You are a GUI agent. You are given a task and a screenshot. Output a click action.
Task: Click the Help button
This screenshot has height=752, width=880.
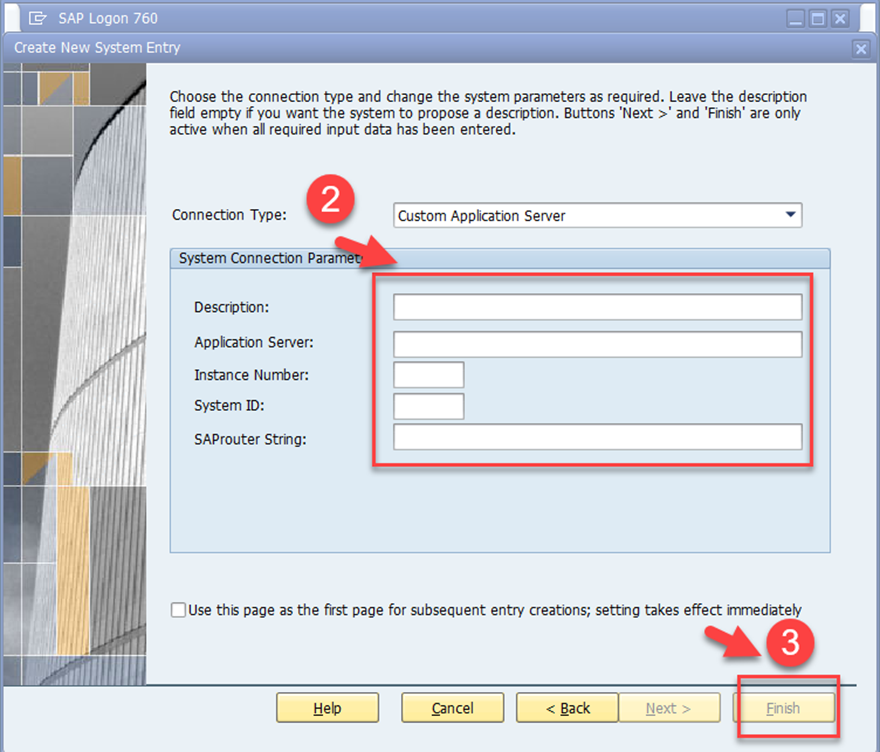[327, 708]
